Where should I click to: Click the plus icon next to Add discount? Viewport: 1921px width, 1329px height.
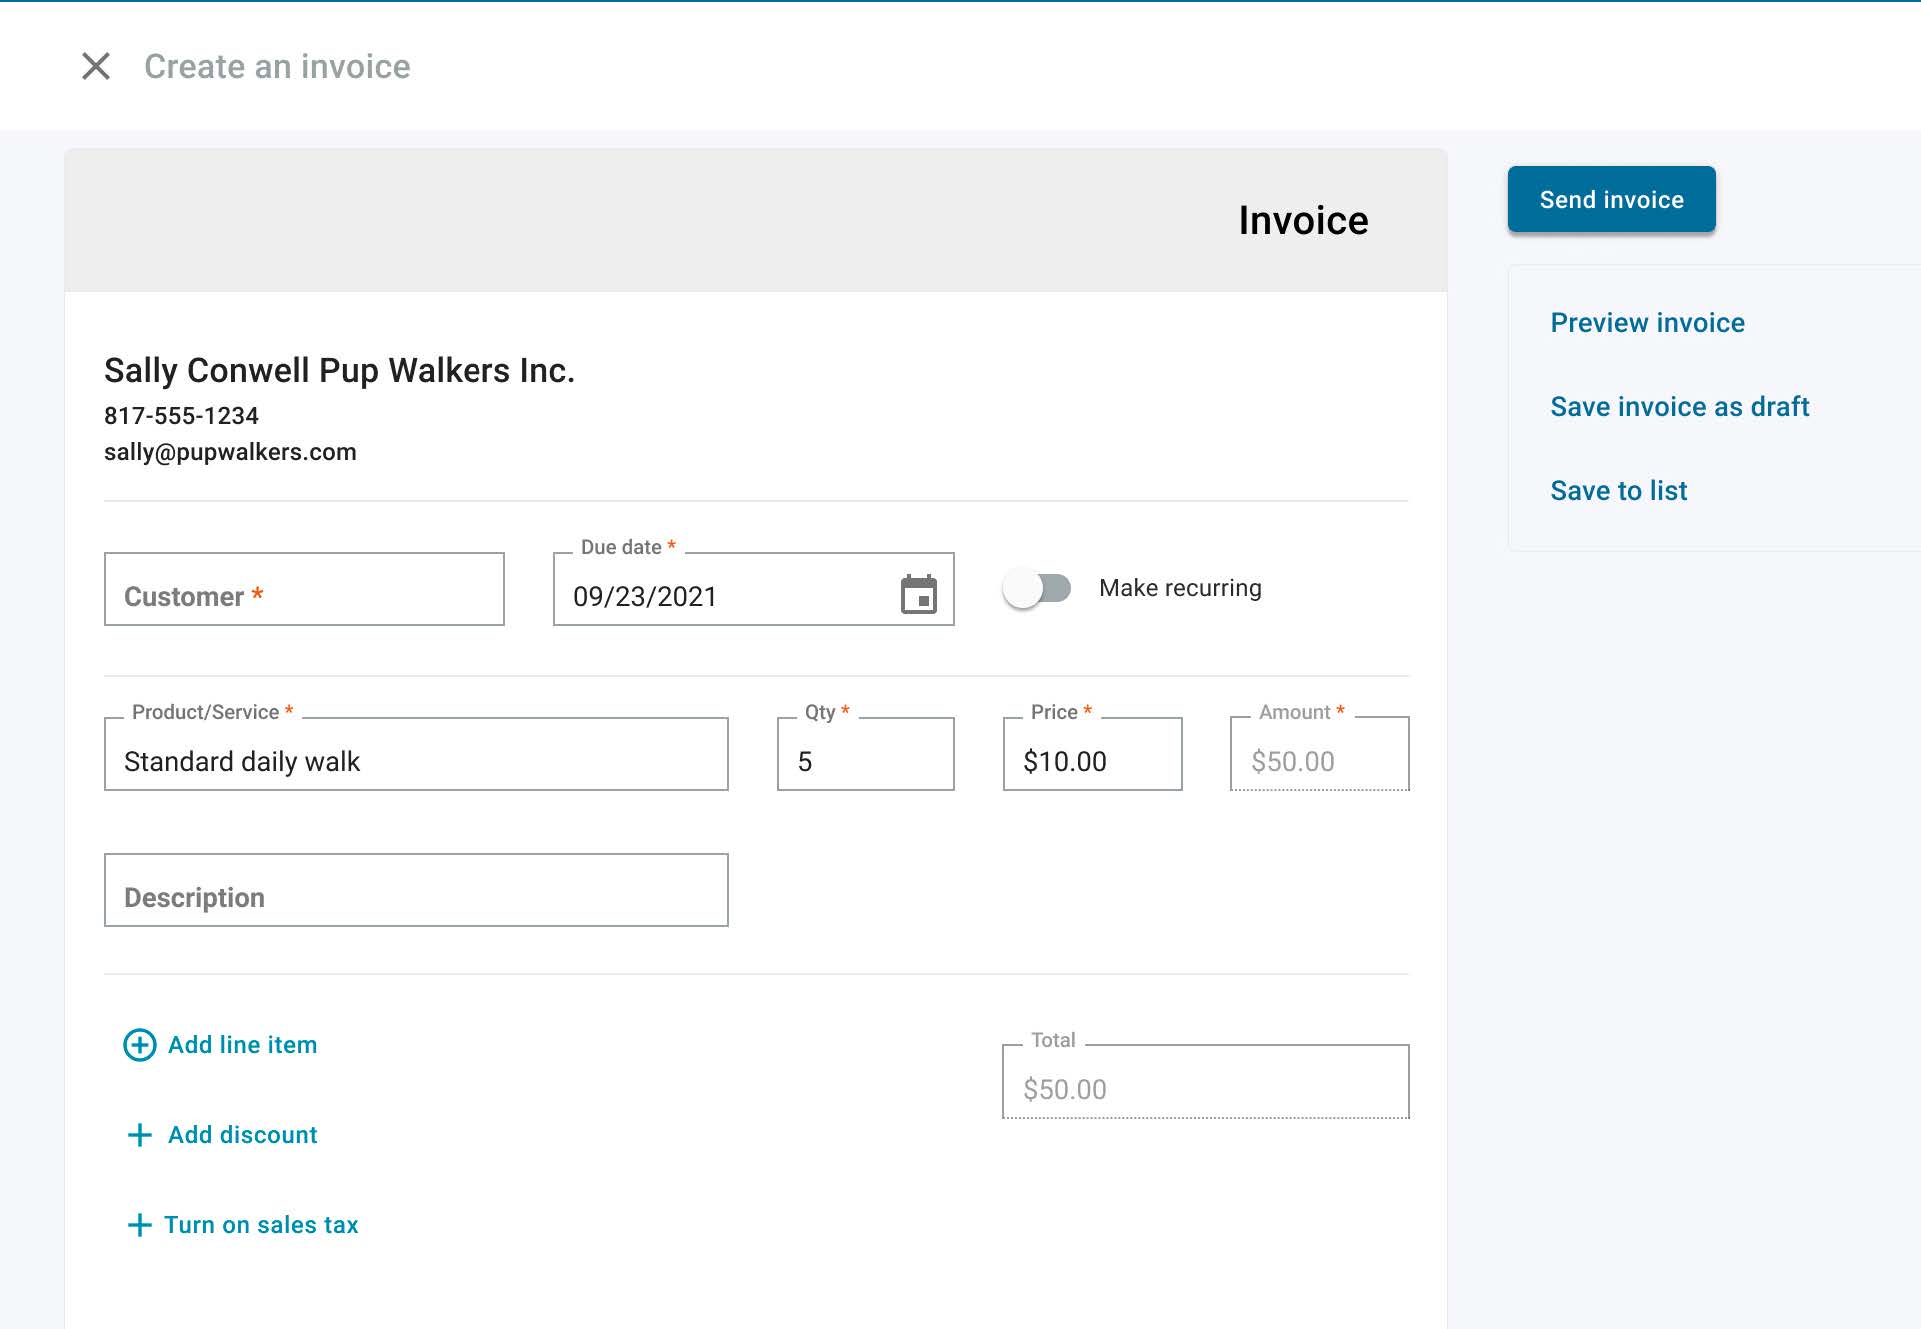tap(140, 1135)
